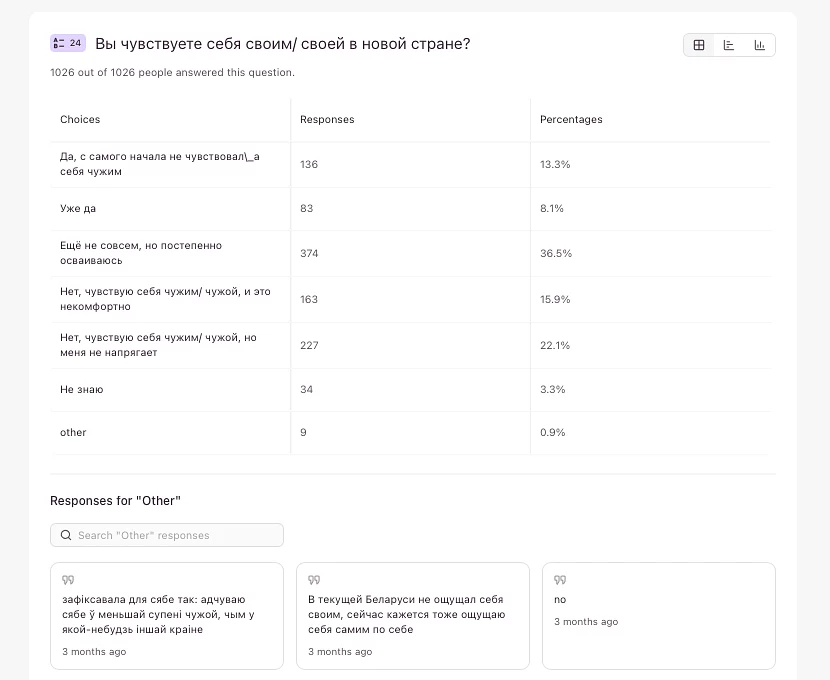Click the Responses column header
The image size is (830, 680).
click(x=327, y=119)
